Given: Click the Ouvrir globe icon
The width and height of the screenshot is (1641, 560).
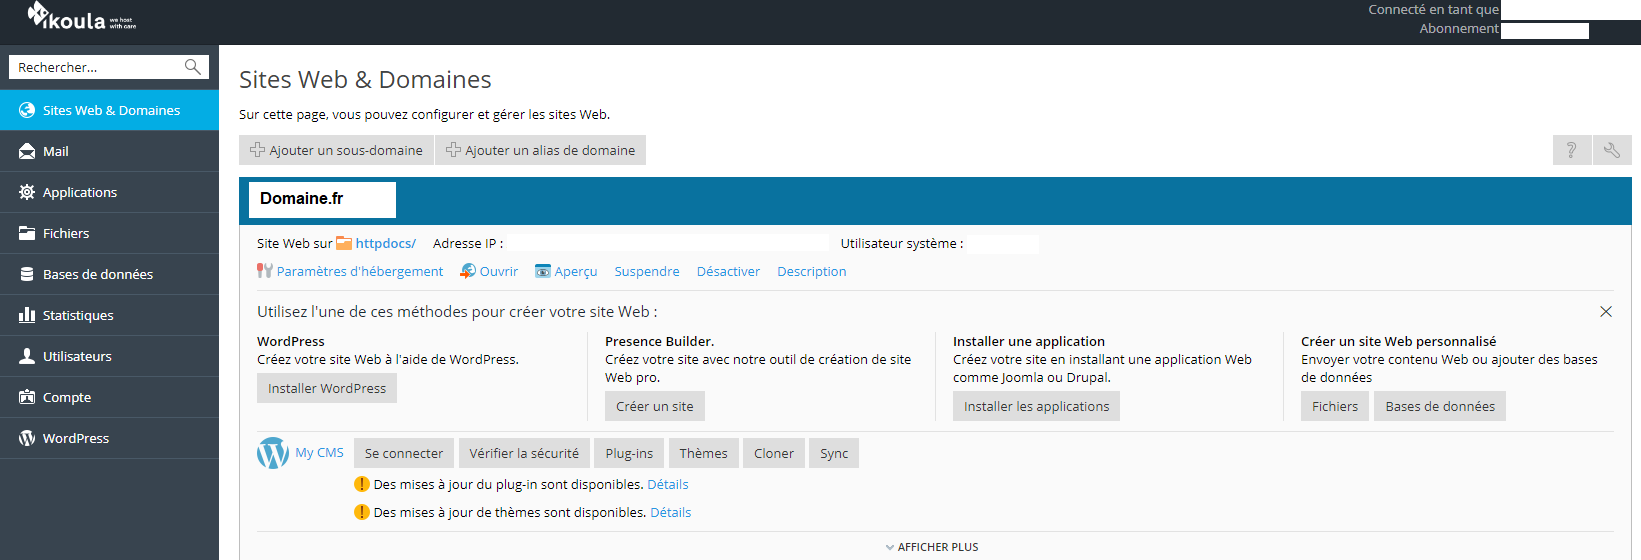Looking at the screenshot, I should click(x=468, y=271).
